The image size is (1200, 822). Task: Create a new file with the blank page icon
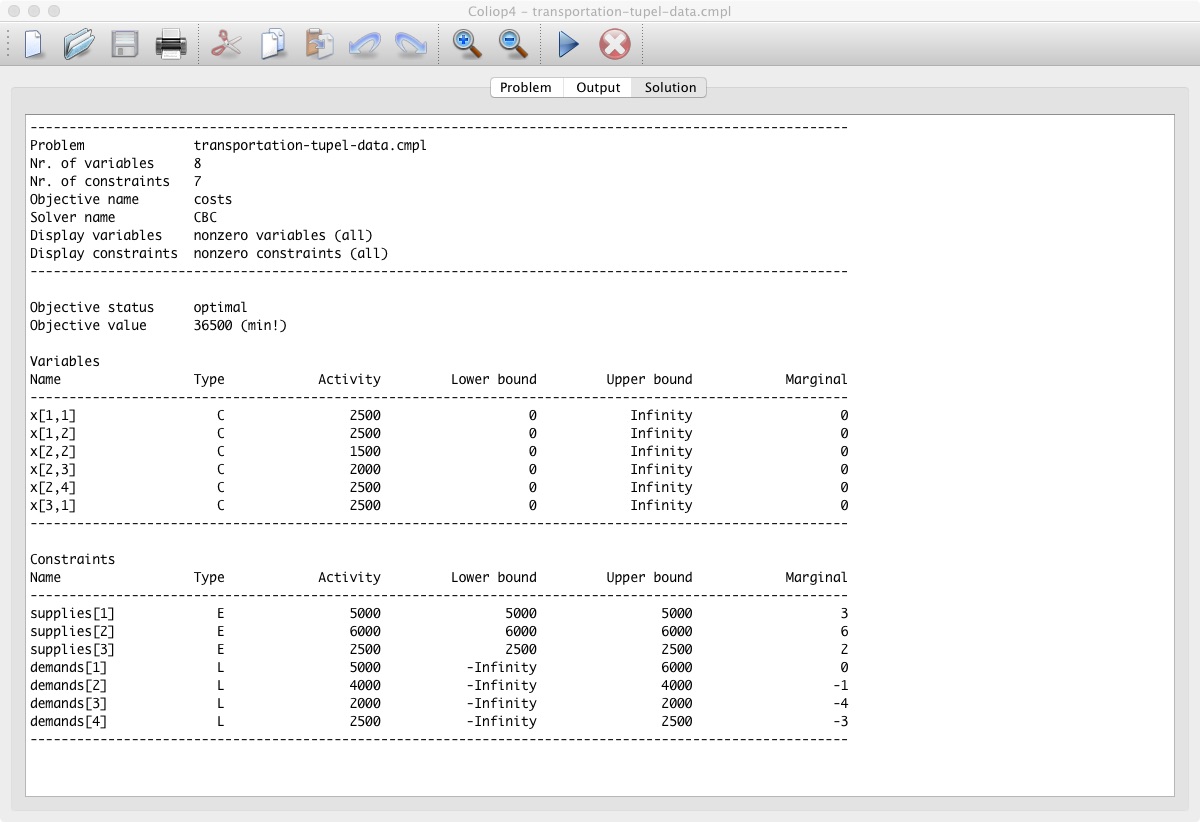coord(34,45)
